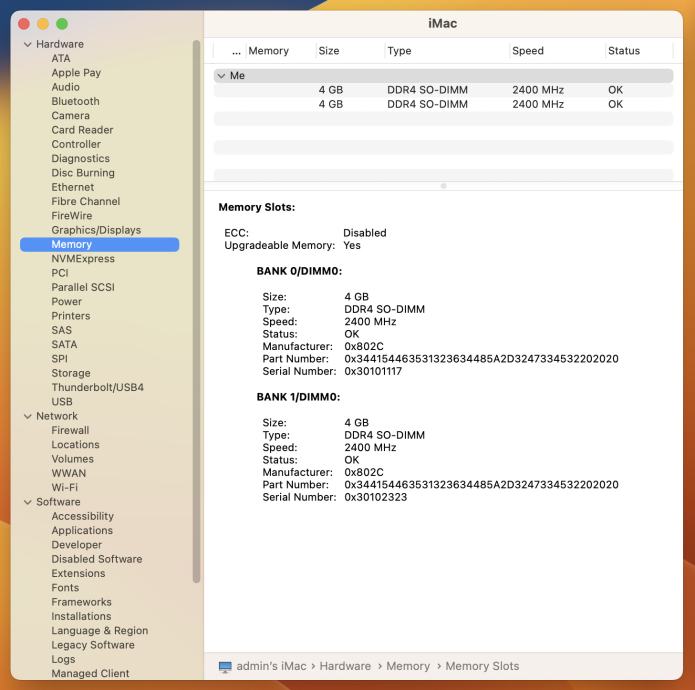Viewport: 695px width, 690px height.
Task: Select SPI in the sidebar
Action: 59,359
